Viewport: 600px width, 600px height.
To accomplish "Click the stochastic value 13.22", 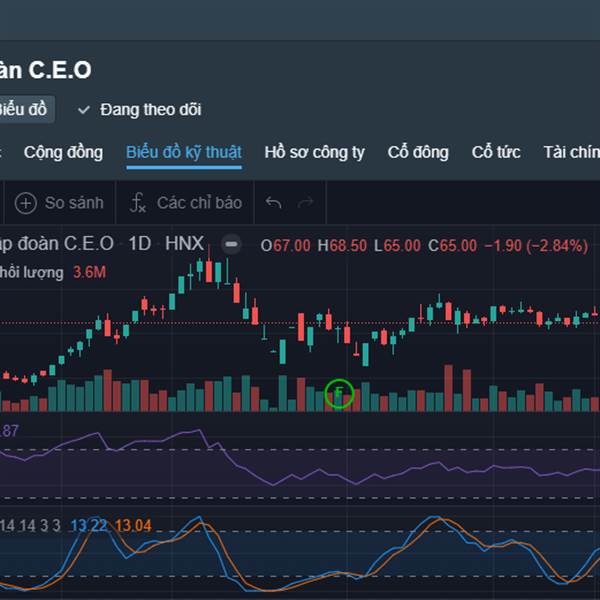I will (89, 525).
